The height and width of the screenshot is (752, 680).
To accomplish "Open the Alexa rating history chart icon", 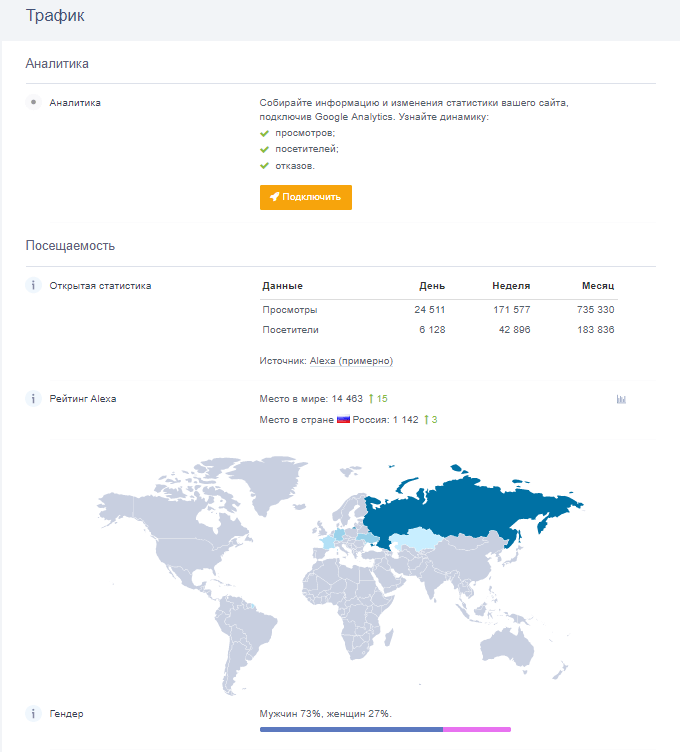I will pyautogui.click(x=621, y=399).
